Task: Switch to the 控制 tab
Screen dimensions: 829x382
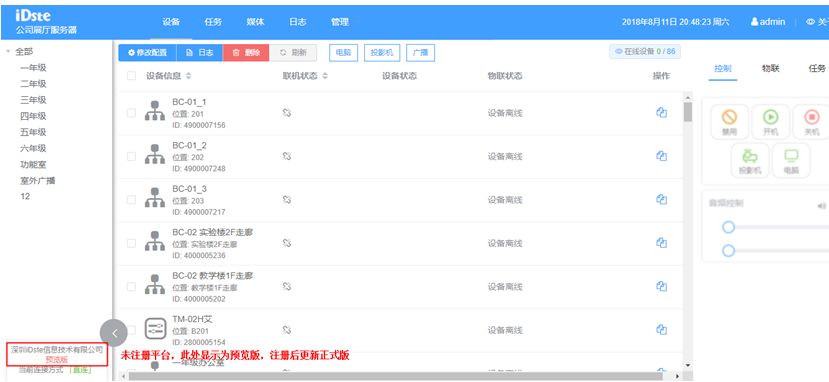Action: (x=723, y=69)
